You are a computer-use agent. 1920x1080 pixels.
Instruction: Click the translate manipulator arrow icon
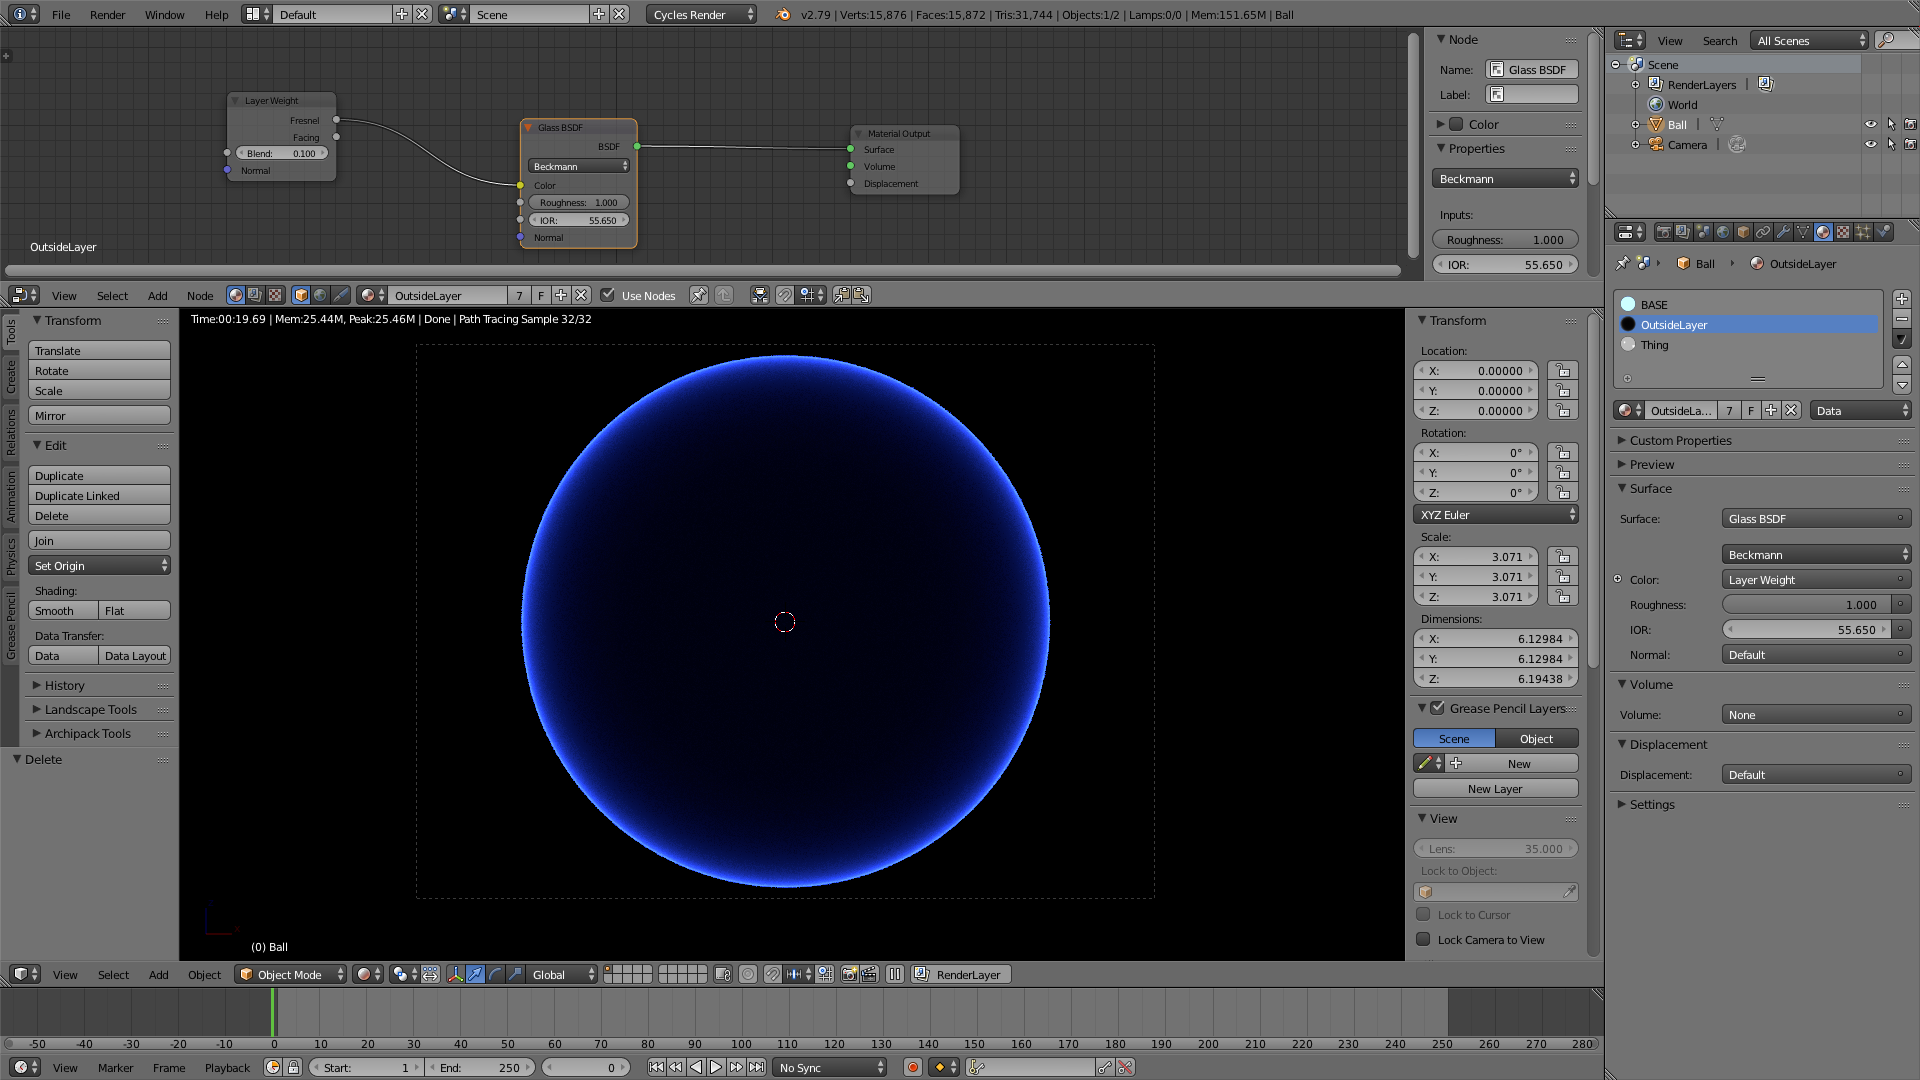[476, 974]
